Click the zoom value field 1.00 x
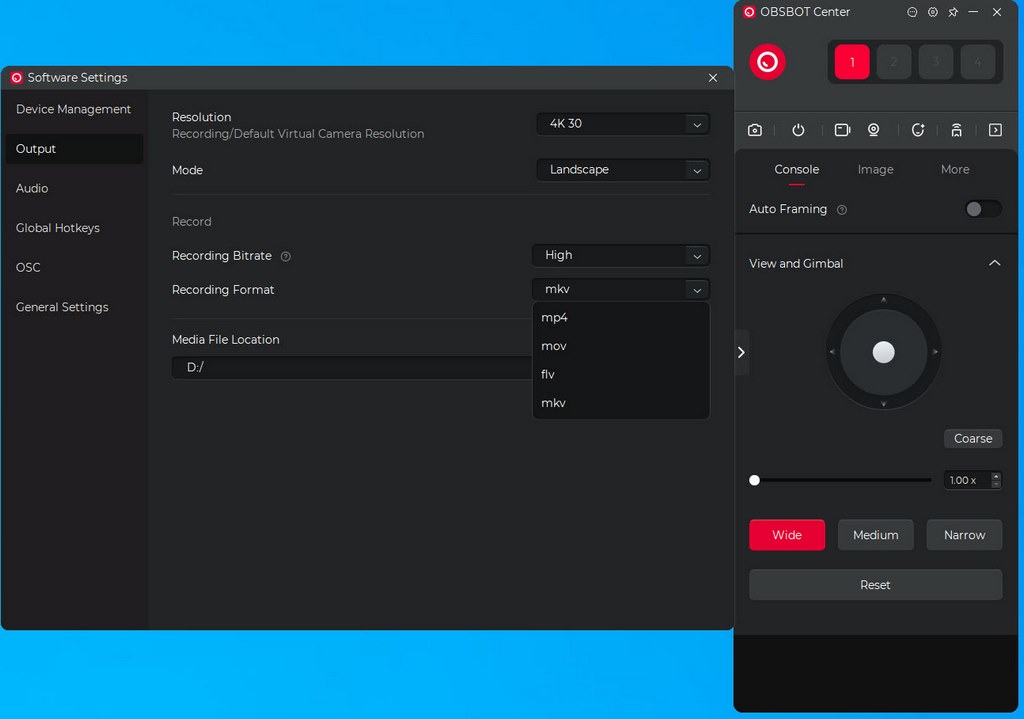The width and height of the screenshot is (1024, 719). (966, 480)
